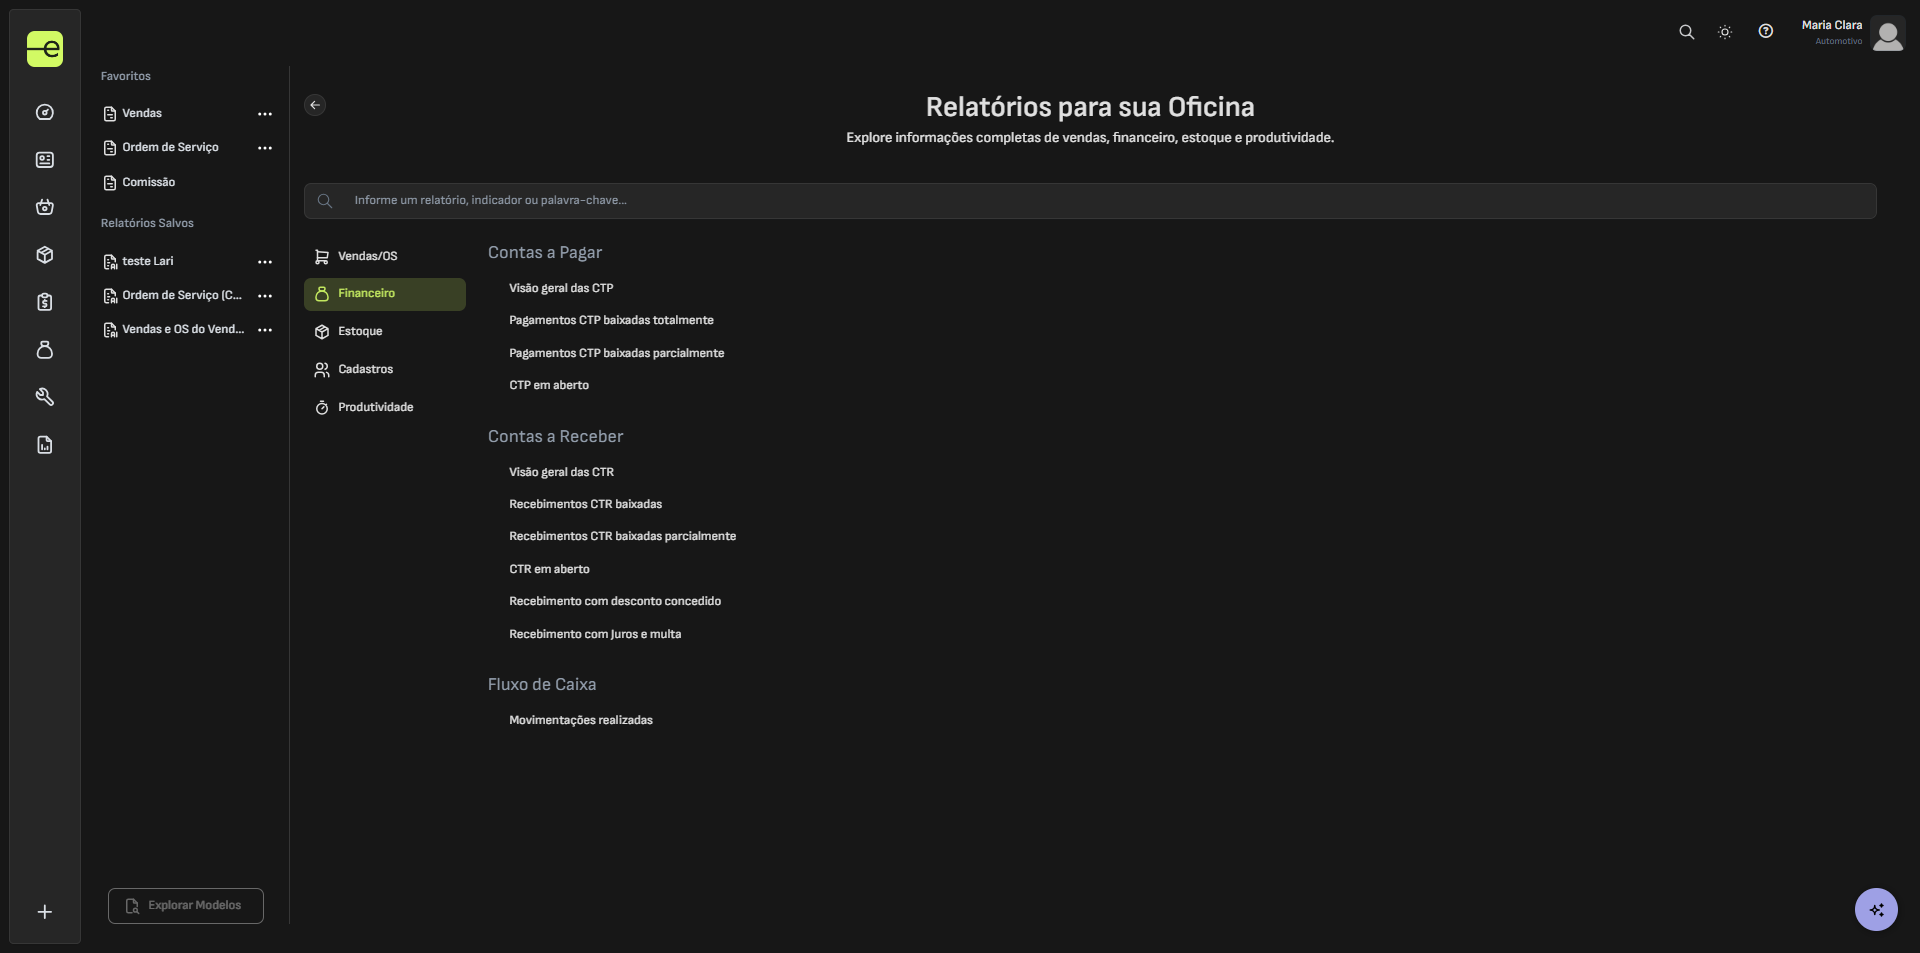Click the money bag sidebar icon
The height and width of the screenshot is (953, 1920).
pyautogui.click(x=45, y=350)
